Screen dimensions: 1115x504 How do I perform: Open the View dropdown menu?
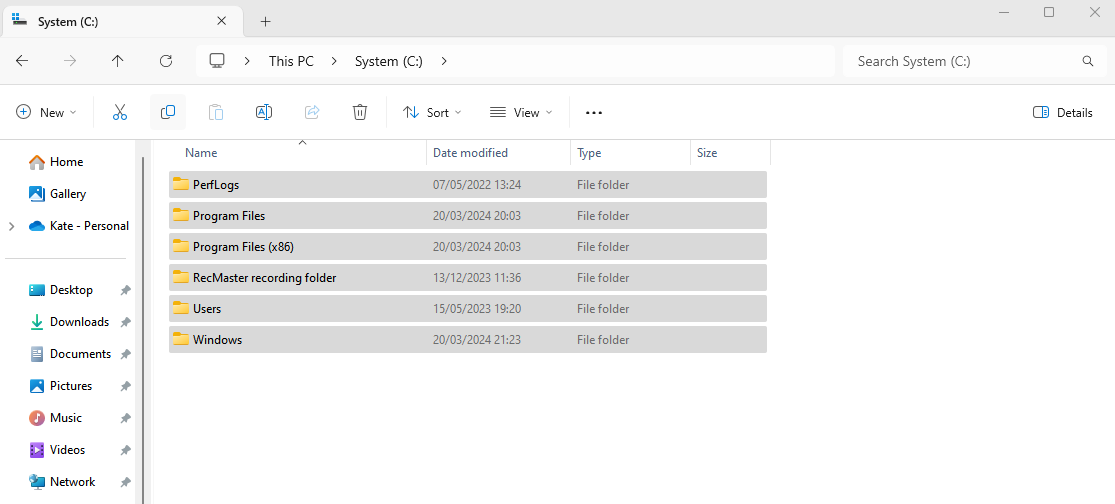pos(521,113)
